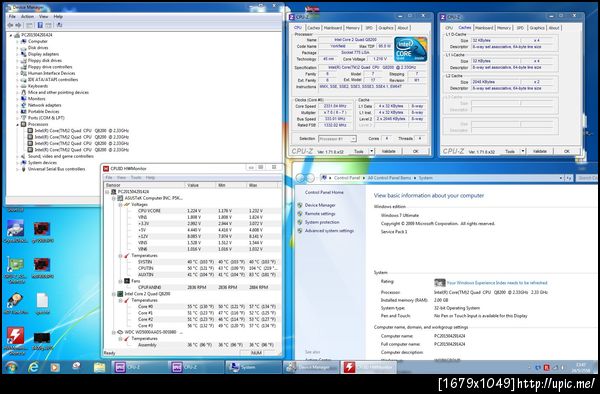600x394 pixels.
Task: Click the Value column header in HWMonitor
Action: [x=200, y=185]
